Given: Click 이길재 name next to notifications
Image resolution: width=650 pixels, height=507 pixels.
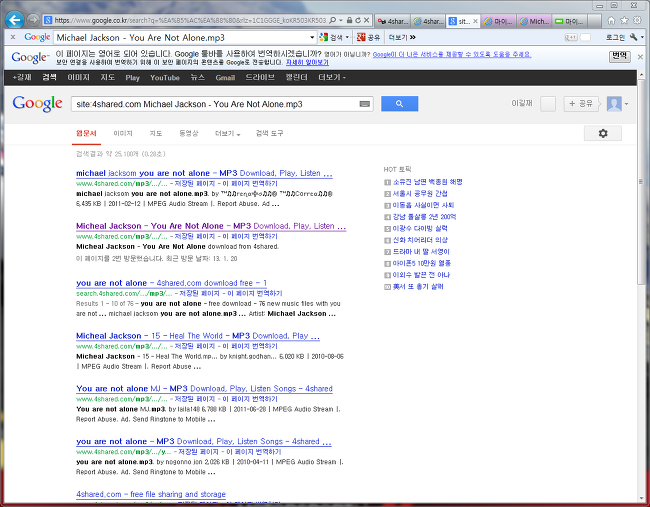Looking at the screenshot, I should coord(521,104).
